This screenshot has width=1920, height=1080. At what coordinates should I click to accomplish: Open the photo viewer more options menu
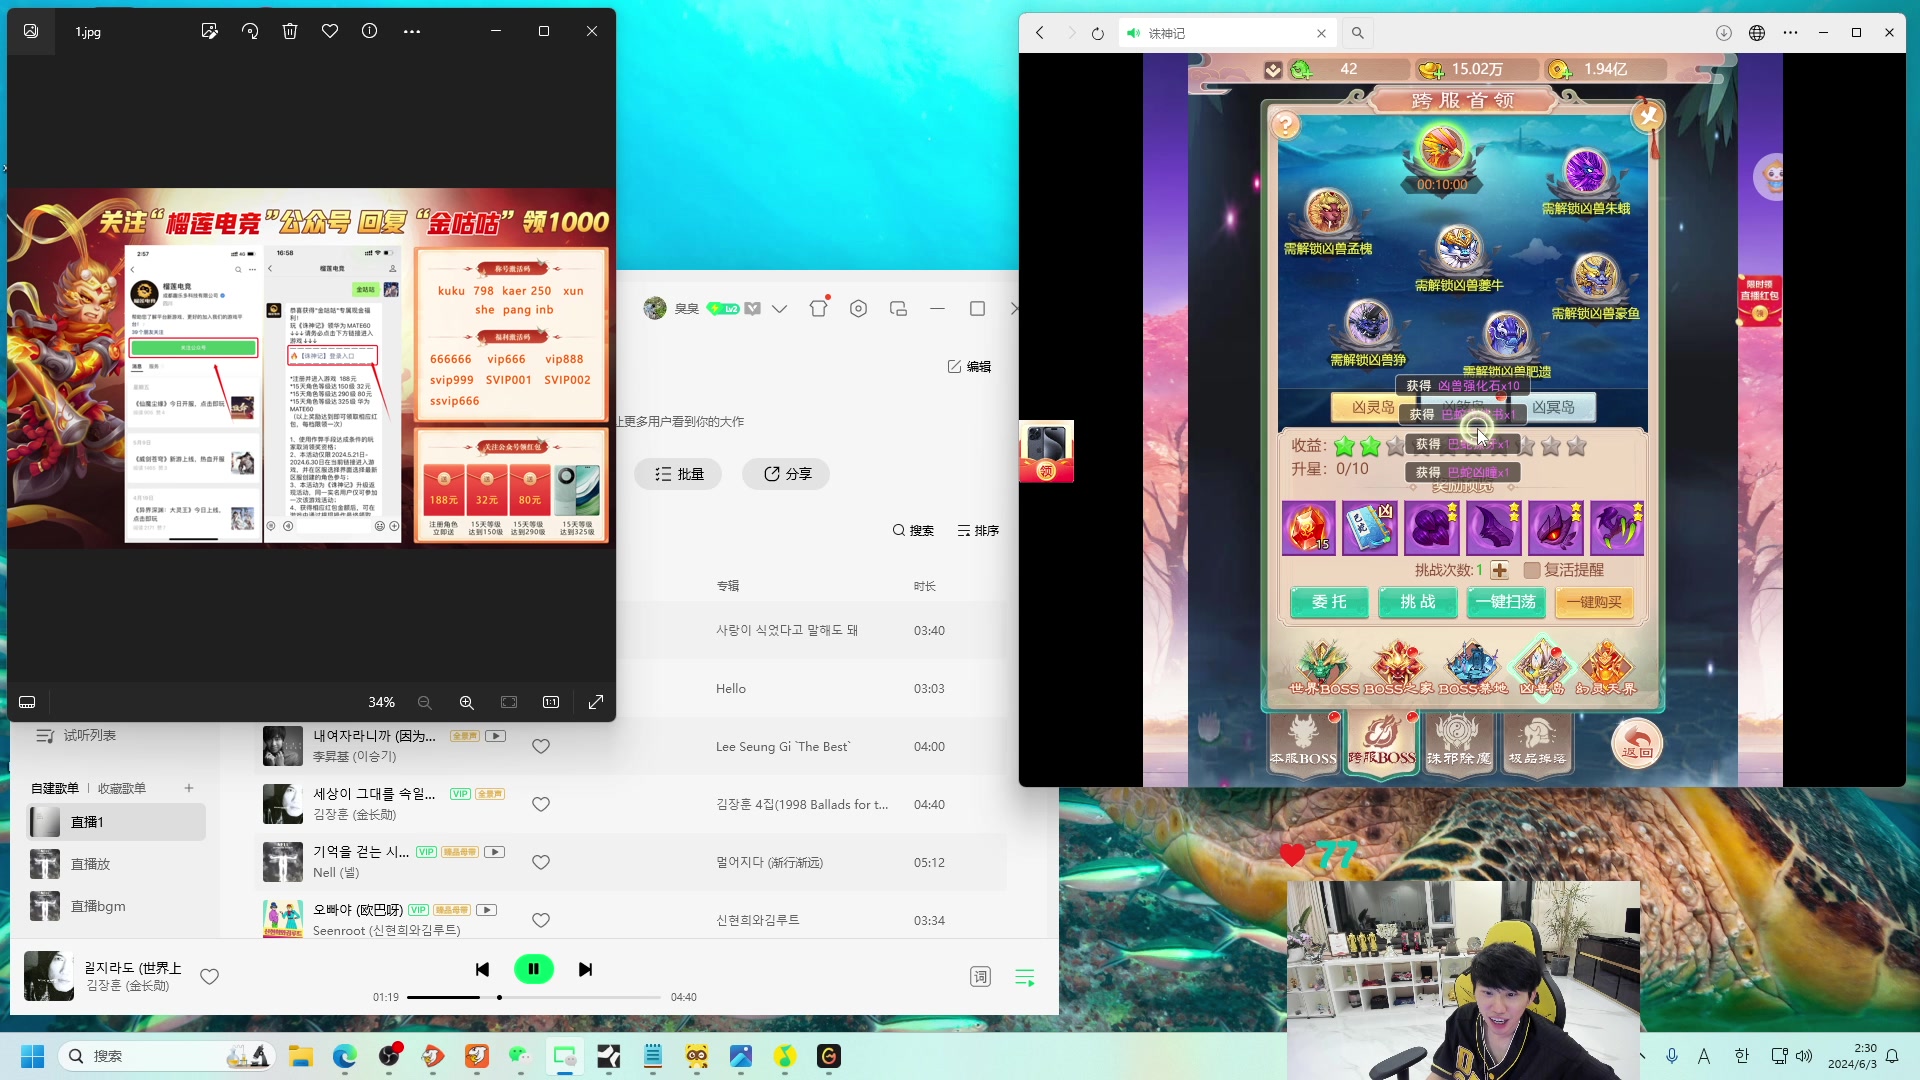(412, 31)
